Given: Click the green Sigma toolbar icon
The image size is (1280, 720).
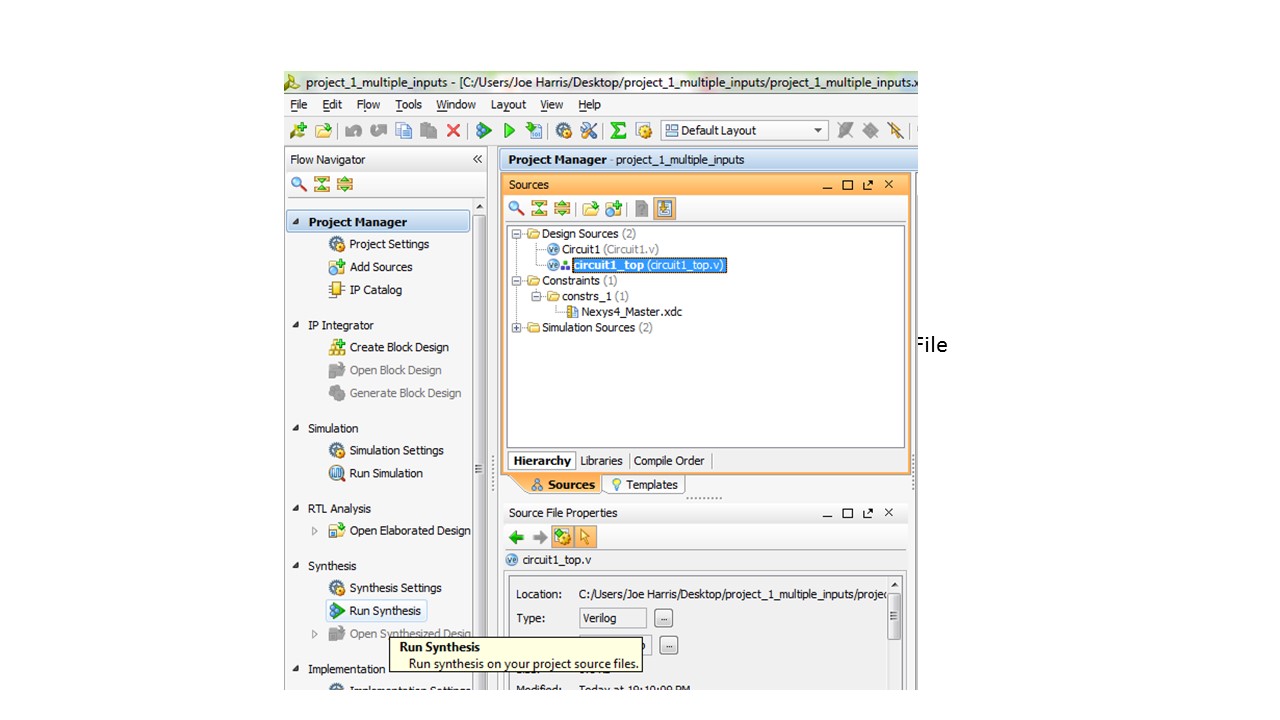Looking at the screenshot, I should (x=618, y=130).
